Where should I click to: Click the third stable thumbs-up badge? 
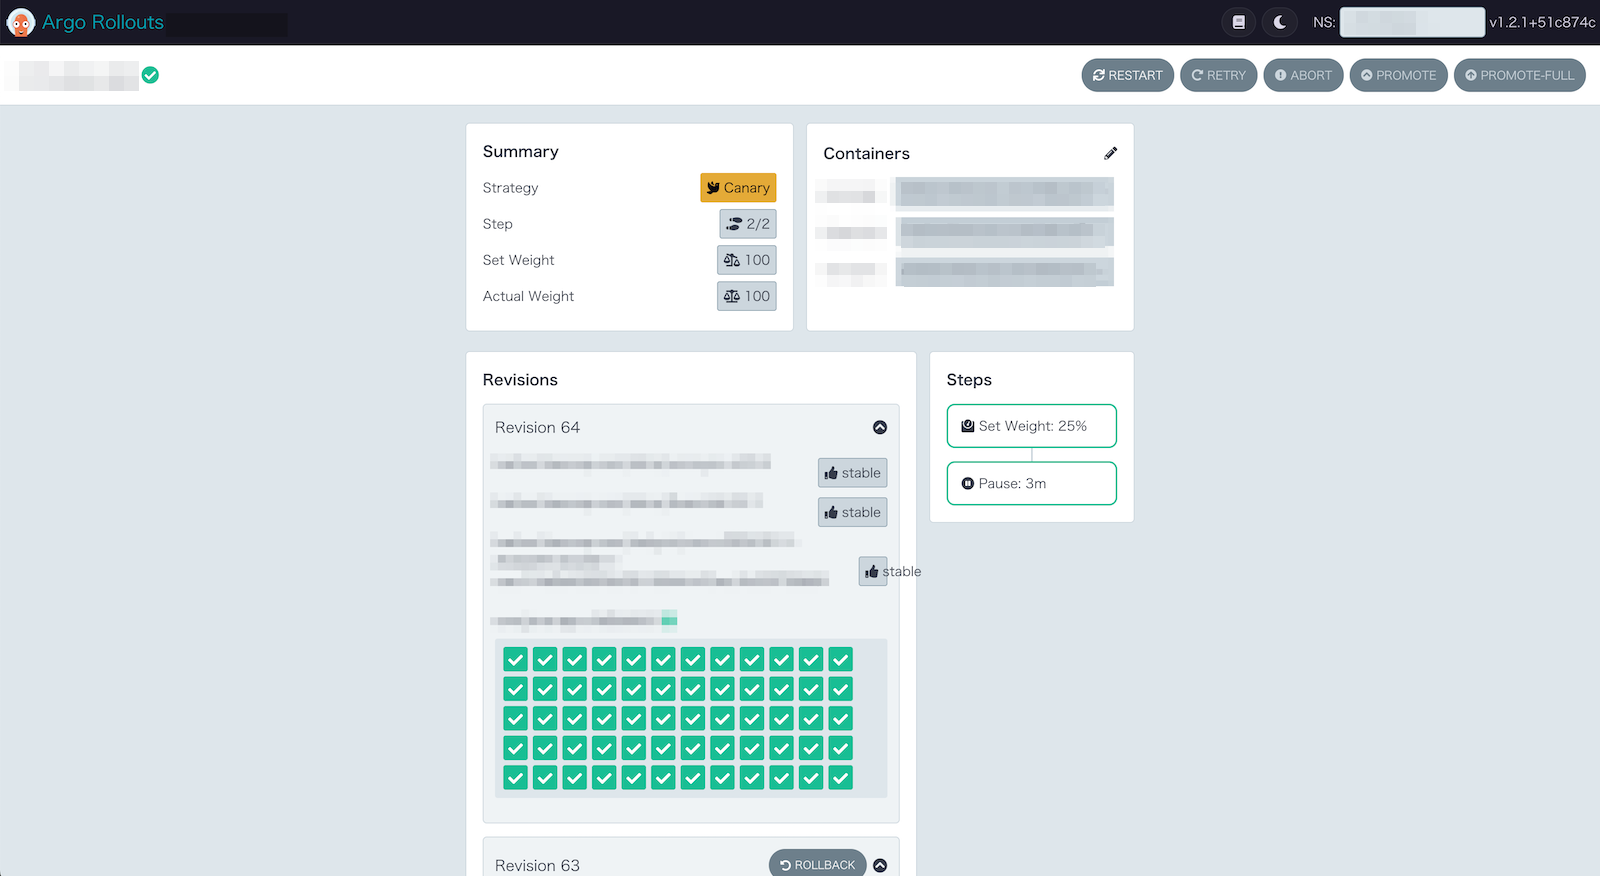tap(873, 571)
